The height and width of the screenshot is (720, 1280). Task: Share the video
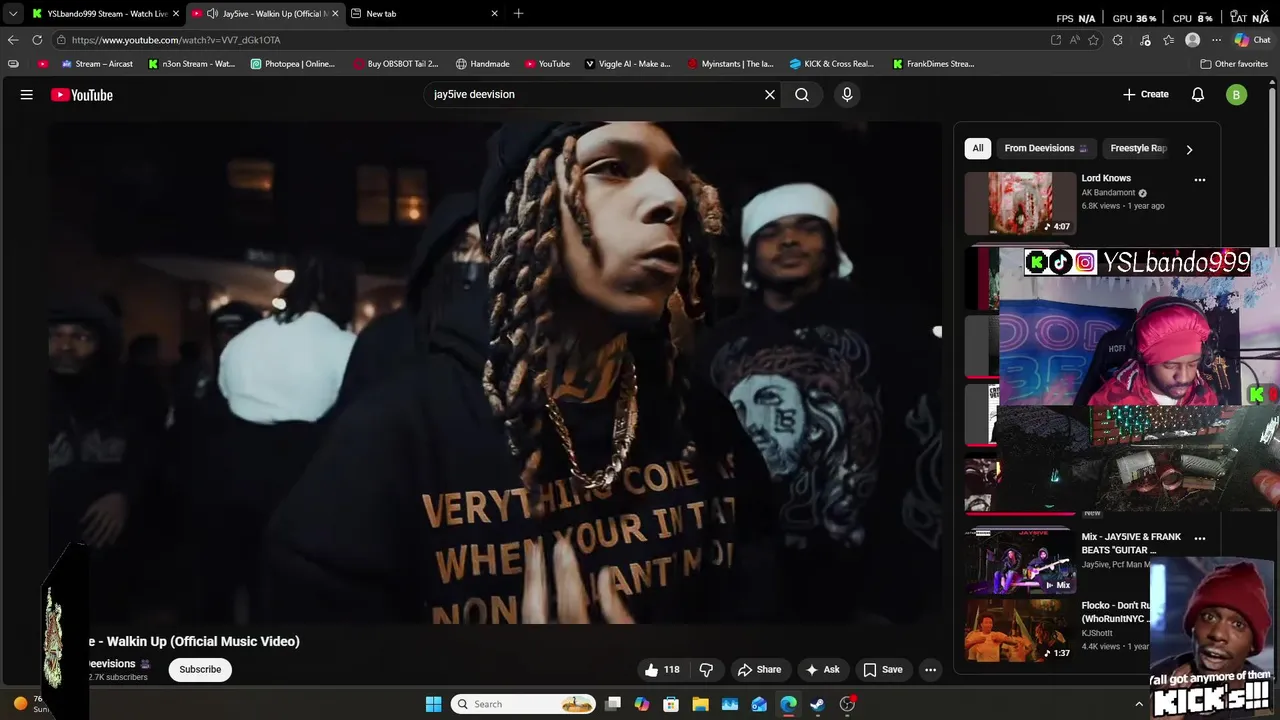759,670
